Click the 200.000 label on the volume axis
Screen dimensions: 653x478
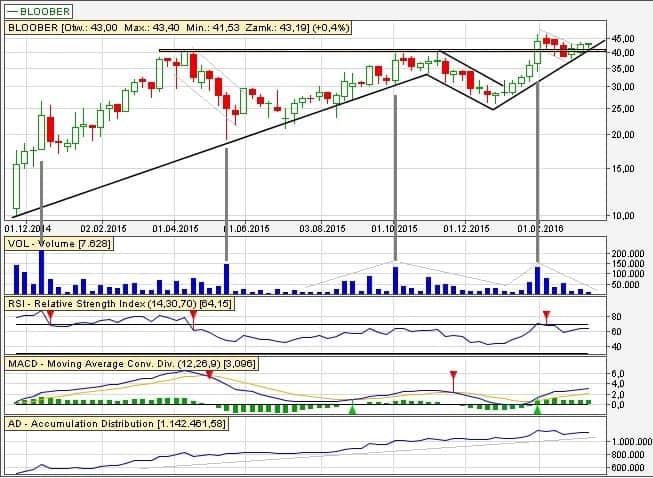pyautogui.click(x=630, y=254)
